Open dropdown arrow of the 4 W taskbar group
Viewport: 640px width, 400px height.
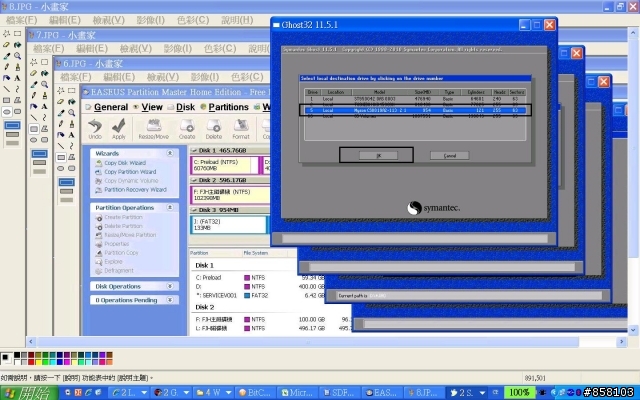click(x=229, y=393)
